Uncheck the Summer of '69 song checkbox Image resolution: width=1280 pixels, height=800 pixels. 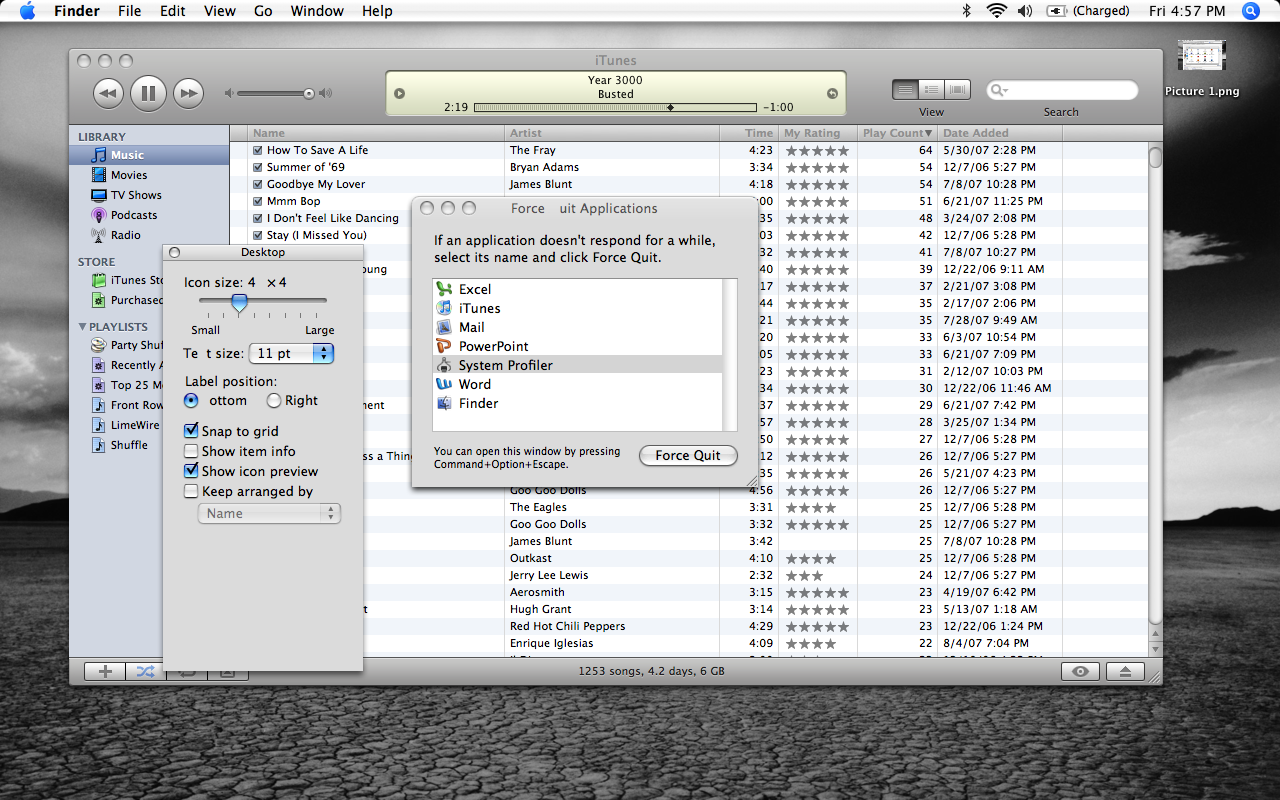tap(258, 167)
